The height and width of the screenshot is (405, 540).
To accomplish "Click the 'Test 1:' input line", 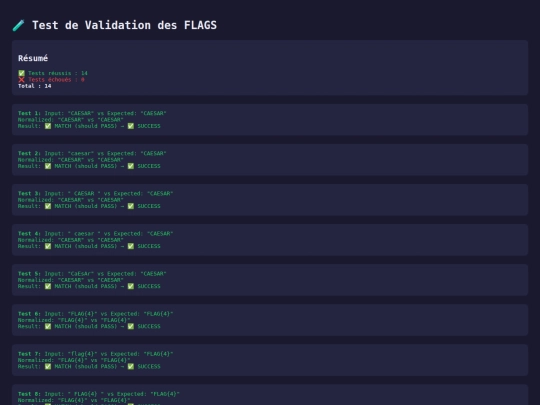I will pos(92,113).
